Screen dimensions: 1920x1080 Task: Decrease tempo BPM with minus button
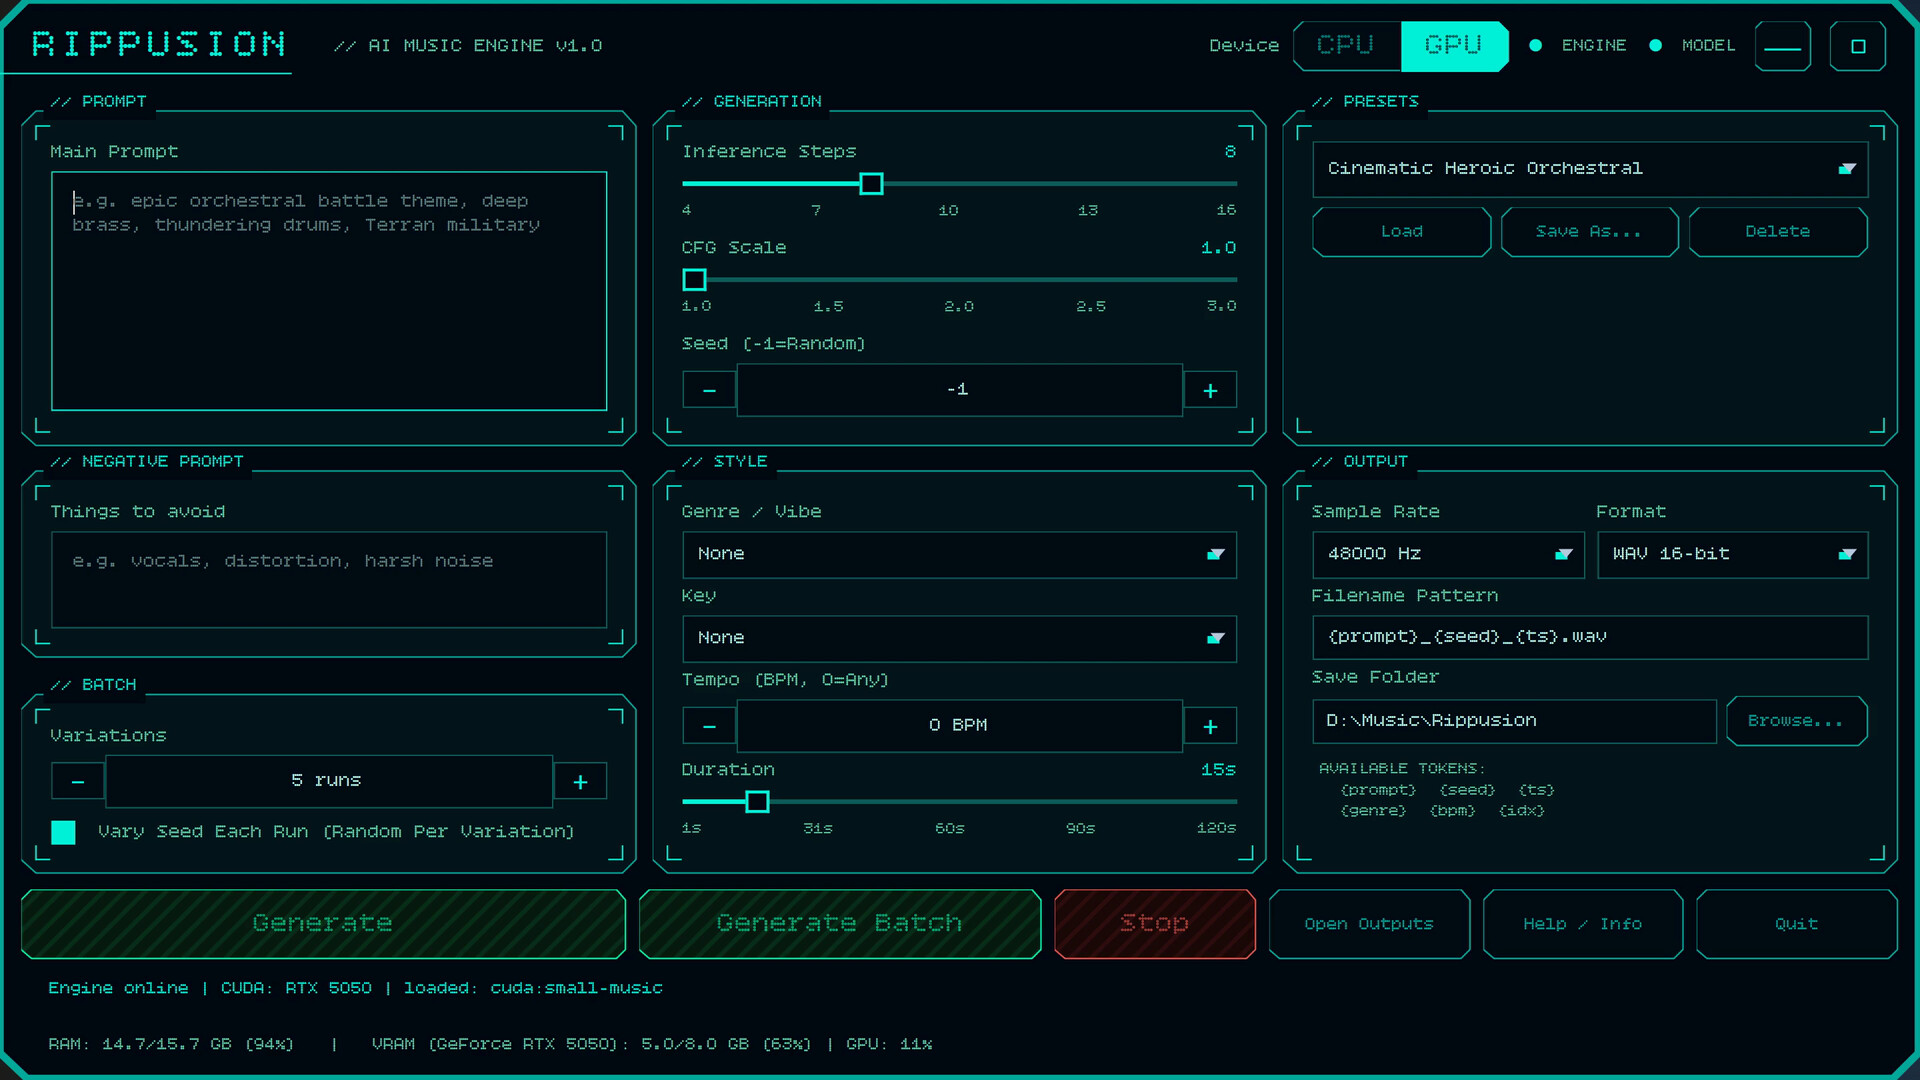709,726
